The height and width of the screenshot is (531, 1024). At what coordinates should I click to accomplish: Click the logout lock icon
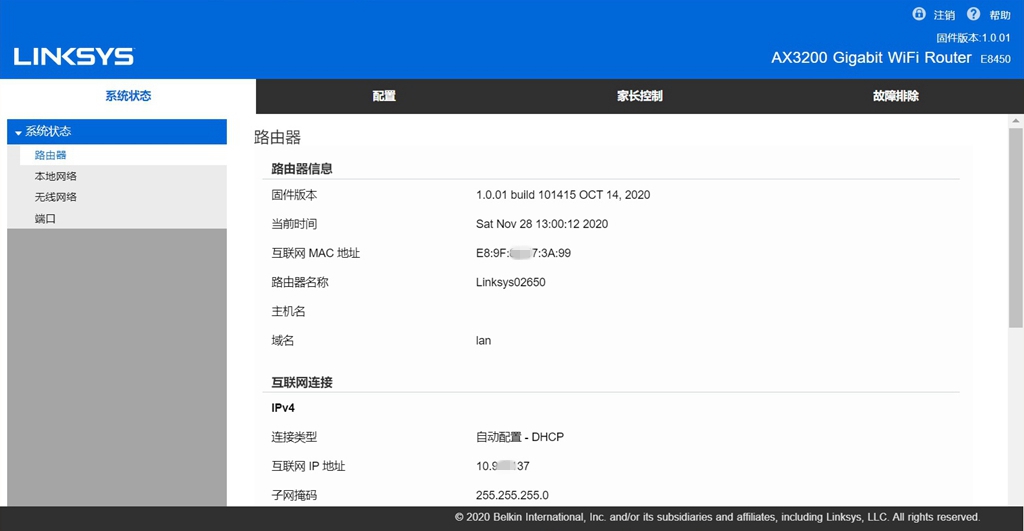919,14
